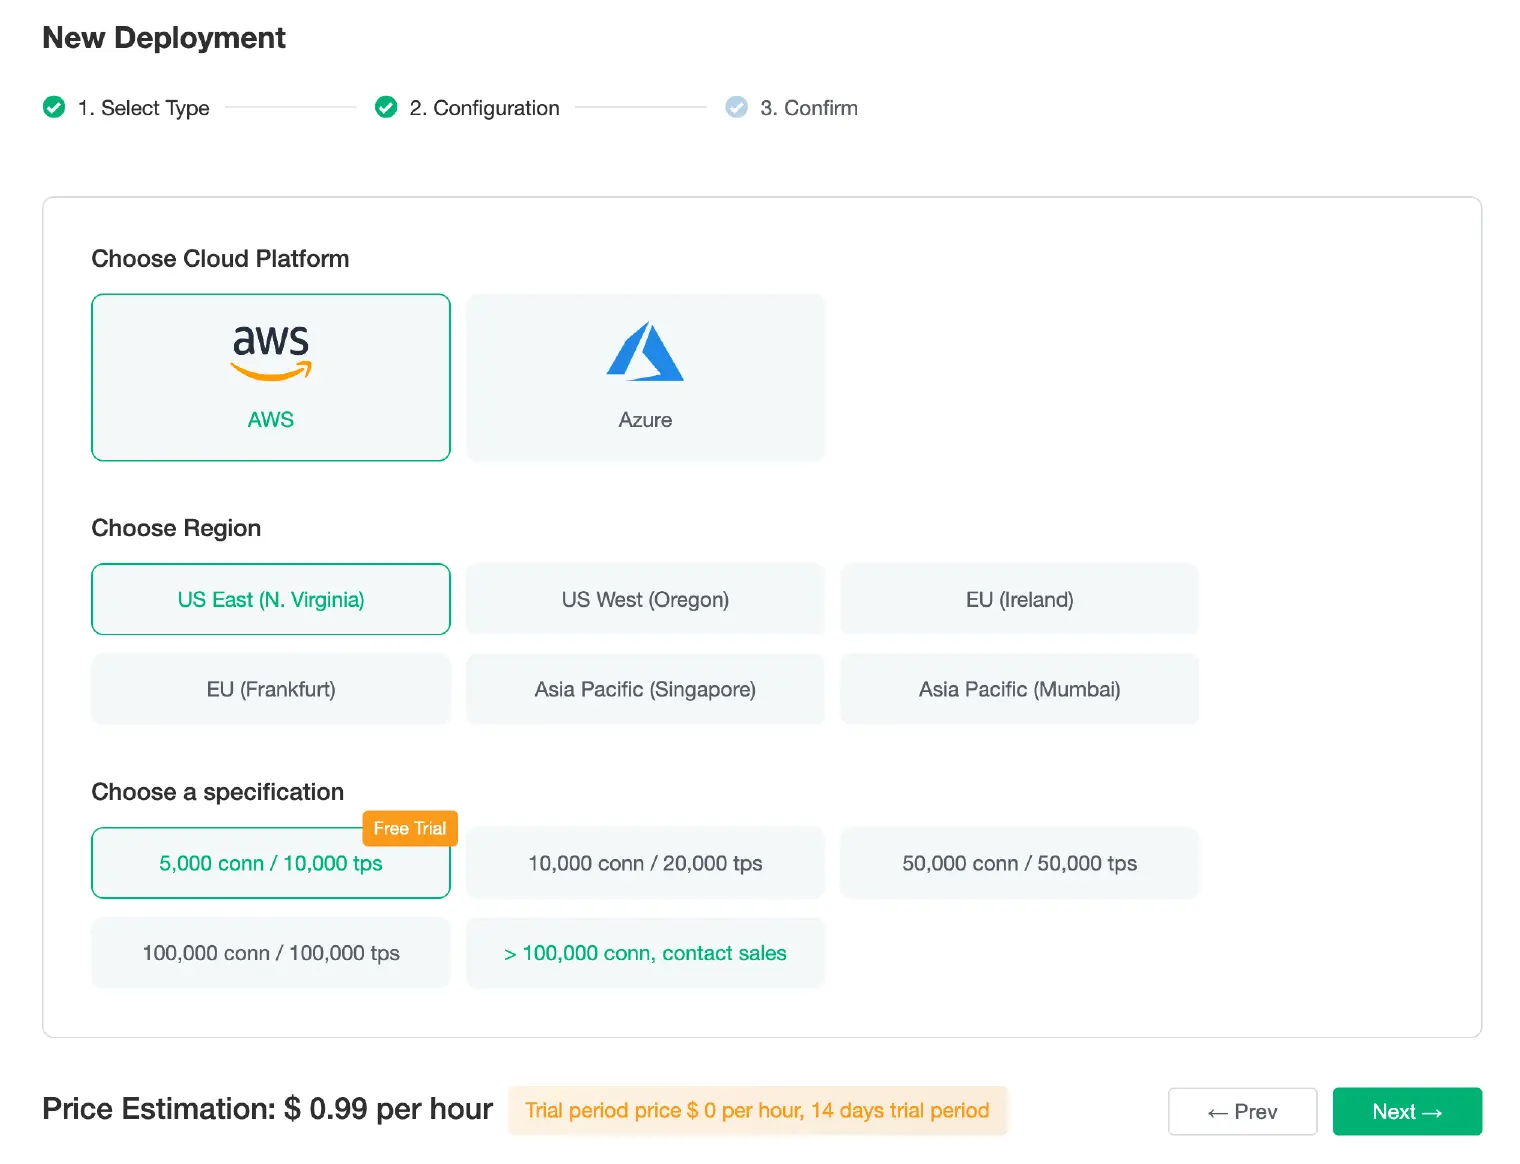
Task: Click the Azure triangle logo
Action: [645, 351]
